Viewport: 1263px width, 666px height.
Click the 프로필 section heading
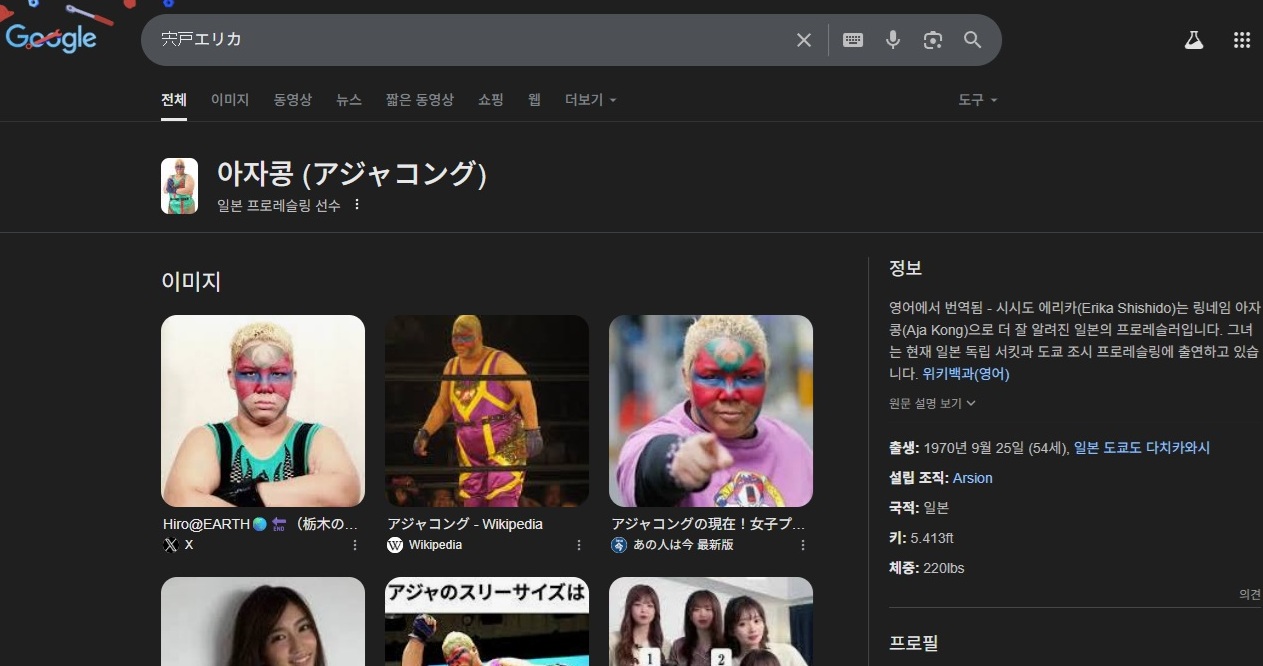[x=913, y=643]
